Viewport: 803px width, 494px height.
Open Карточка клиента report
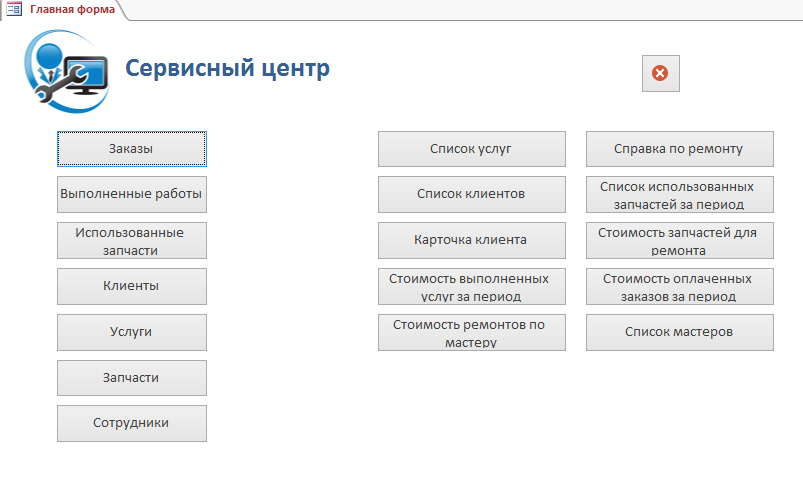(471, 240)
